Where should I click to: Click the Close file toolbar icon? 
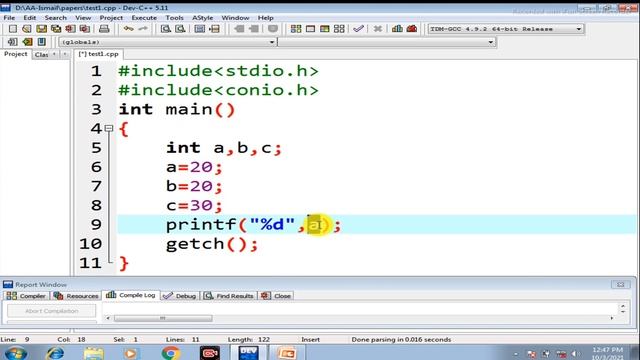coord(70,29)
